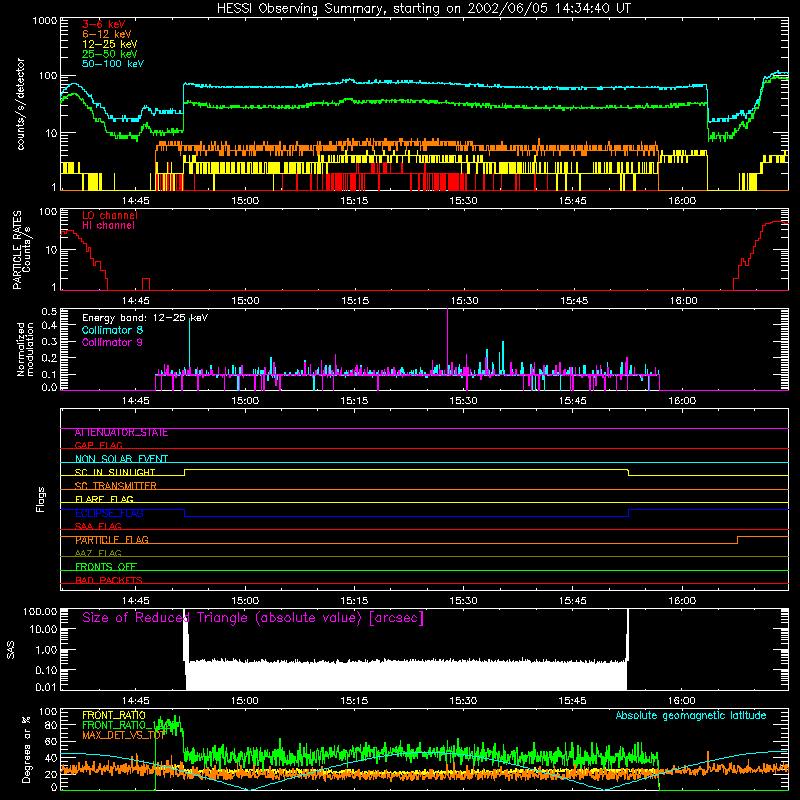Click the SAS axis label
The image size is (800, 800).
point(11,650)
